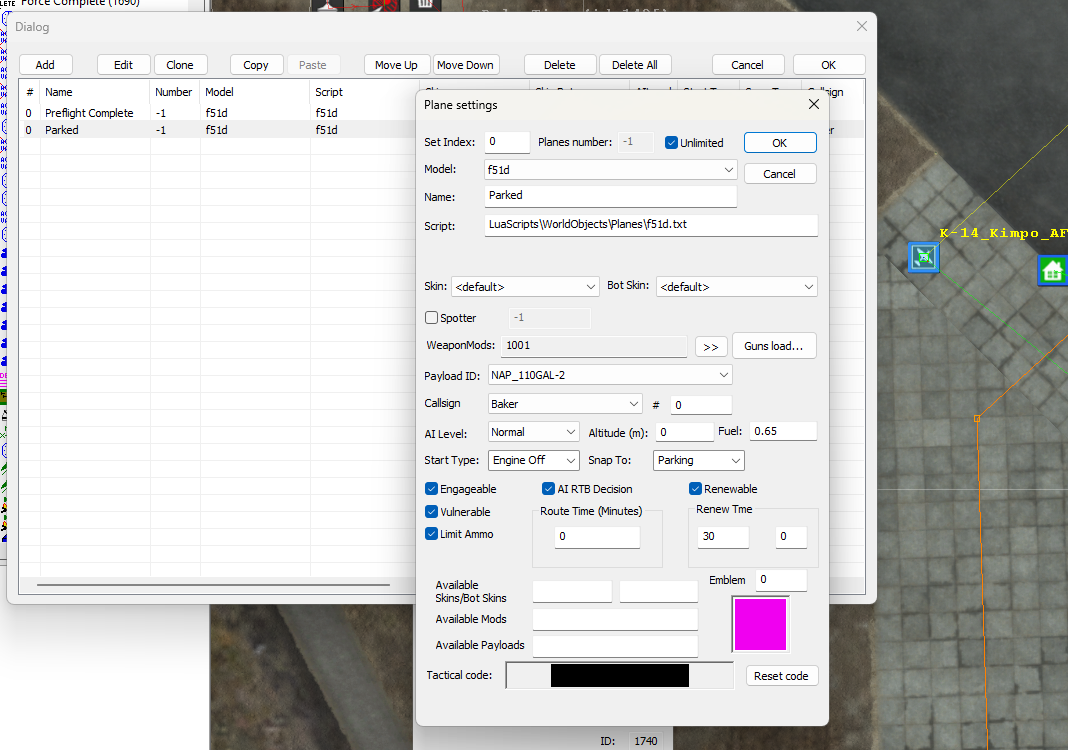Click the Reset code button
Screen dimensions: 1068x750
click(781, 676)
